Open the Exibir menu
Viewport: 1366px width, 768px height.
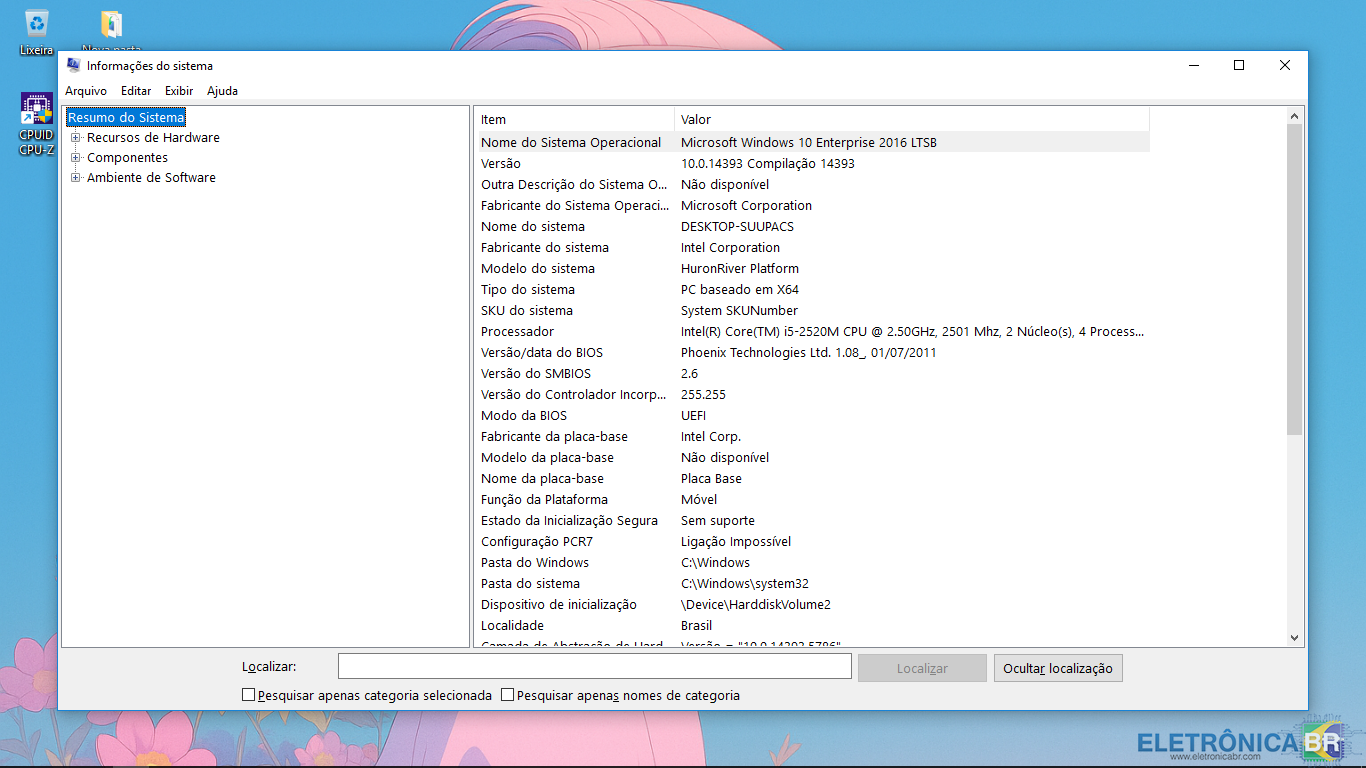click(179, 91)
